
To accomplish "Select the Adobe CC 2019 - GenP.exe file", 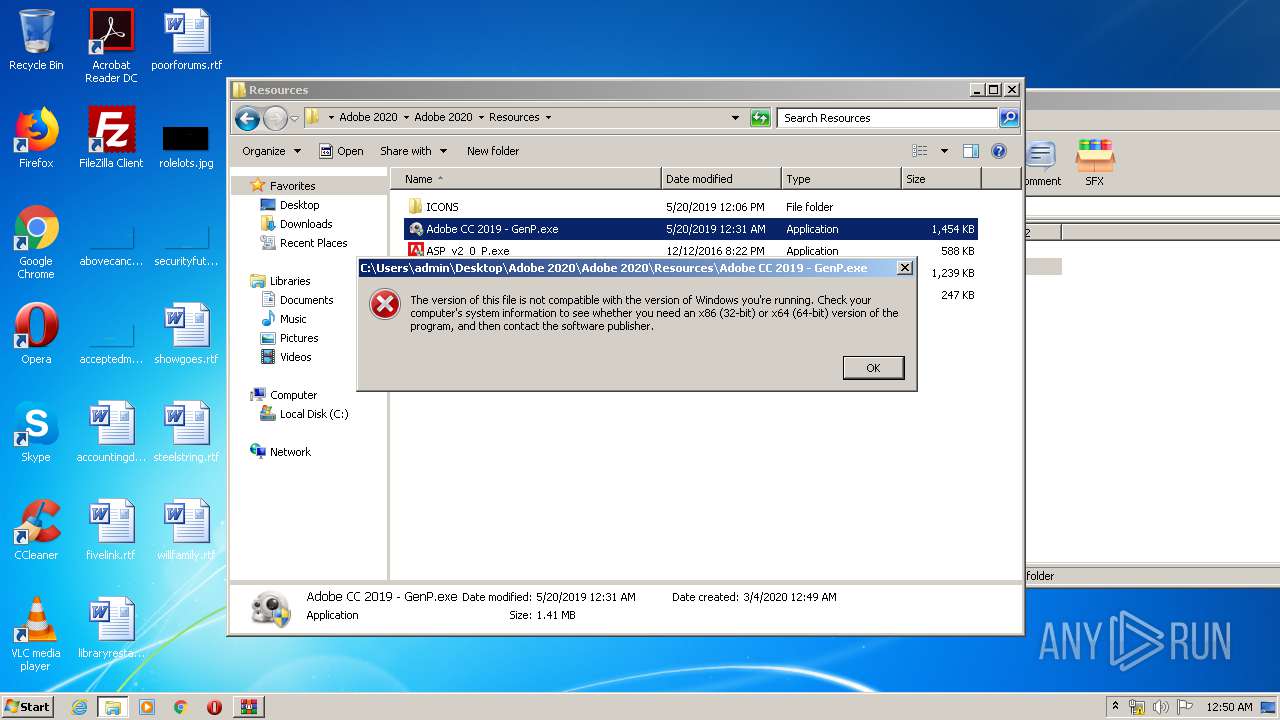I will (x=691, y=229).
